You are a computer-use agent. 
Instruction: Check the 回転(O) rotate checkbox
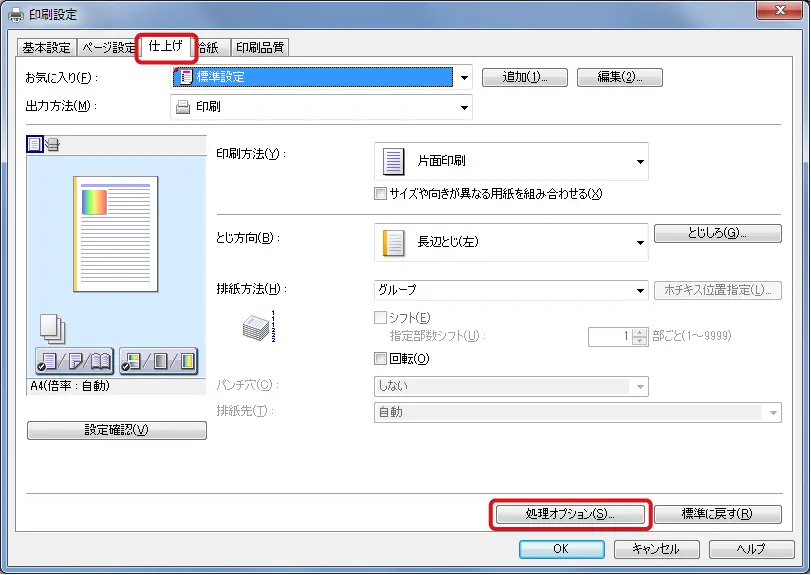380,358
